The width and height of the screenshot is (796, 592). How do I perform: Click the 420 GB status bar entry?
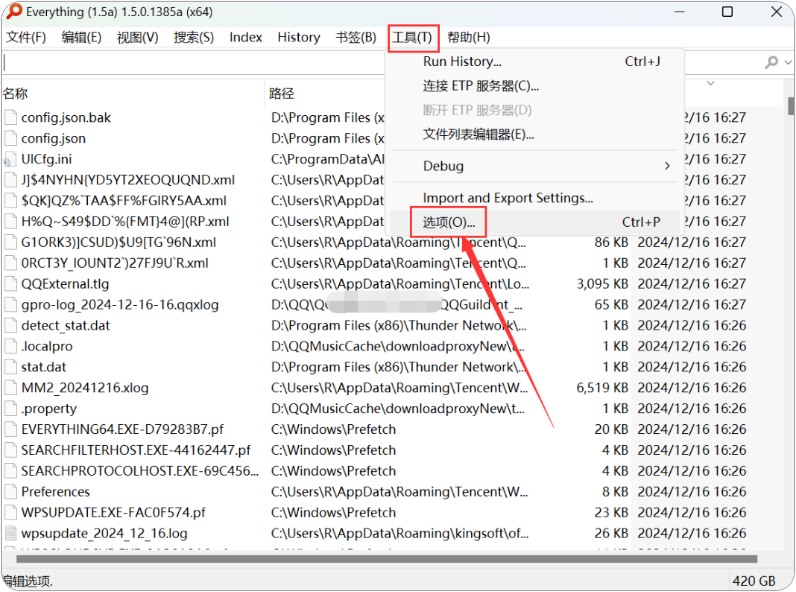(754, 581)
